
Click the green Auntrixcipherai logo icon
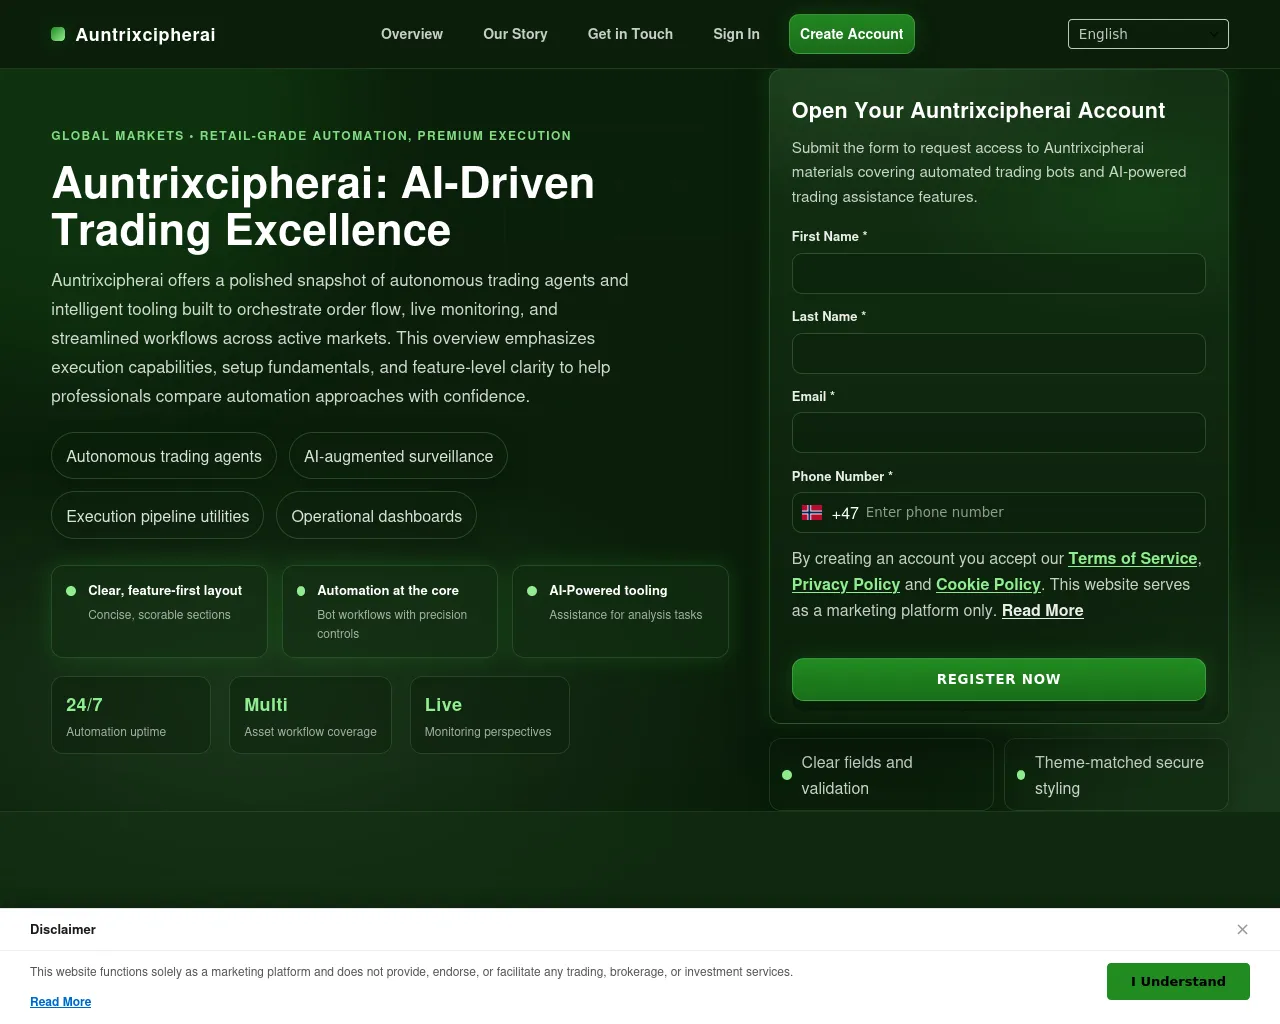[x=58, y=34]
